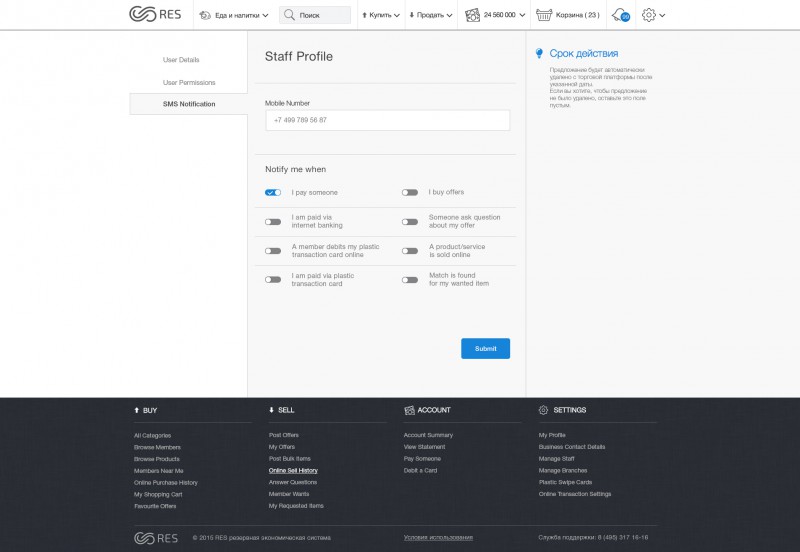Enable 'Match is found for my wanted item' toggle
This screenshot has height=552, width=800.
410,280
